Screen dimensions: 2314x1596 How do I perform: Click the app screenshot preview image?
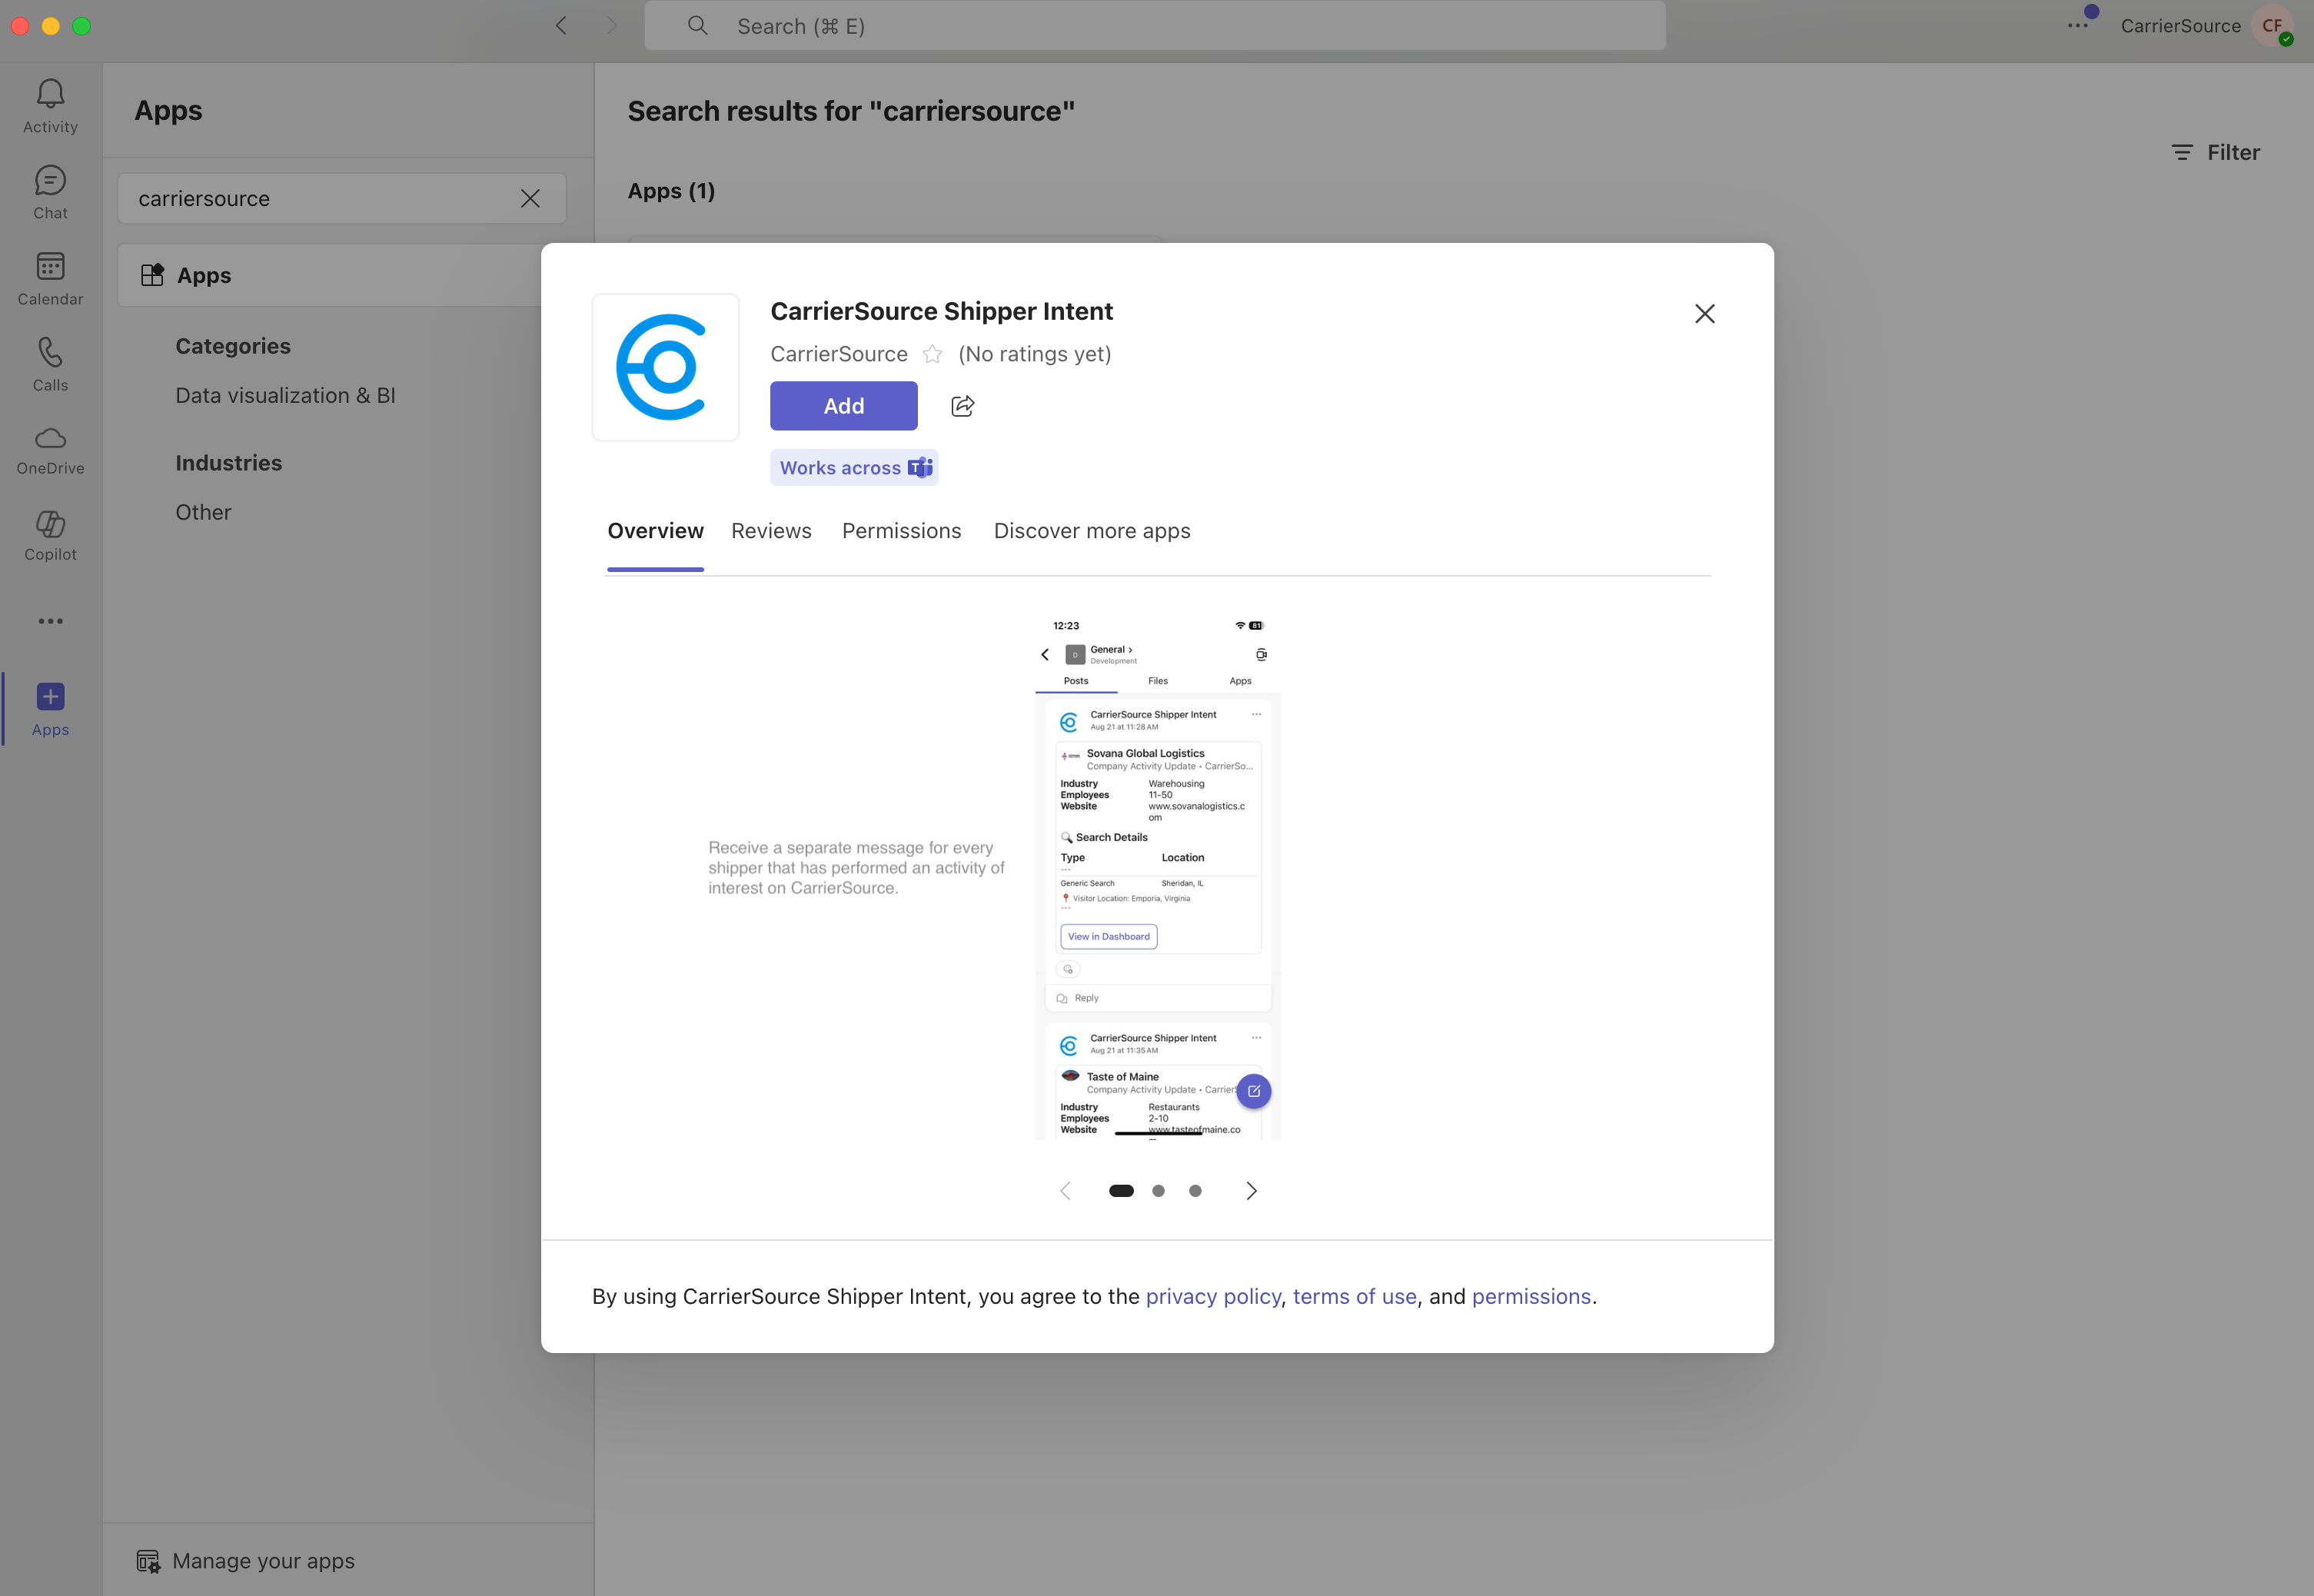tap(1158, 878)
